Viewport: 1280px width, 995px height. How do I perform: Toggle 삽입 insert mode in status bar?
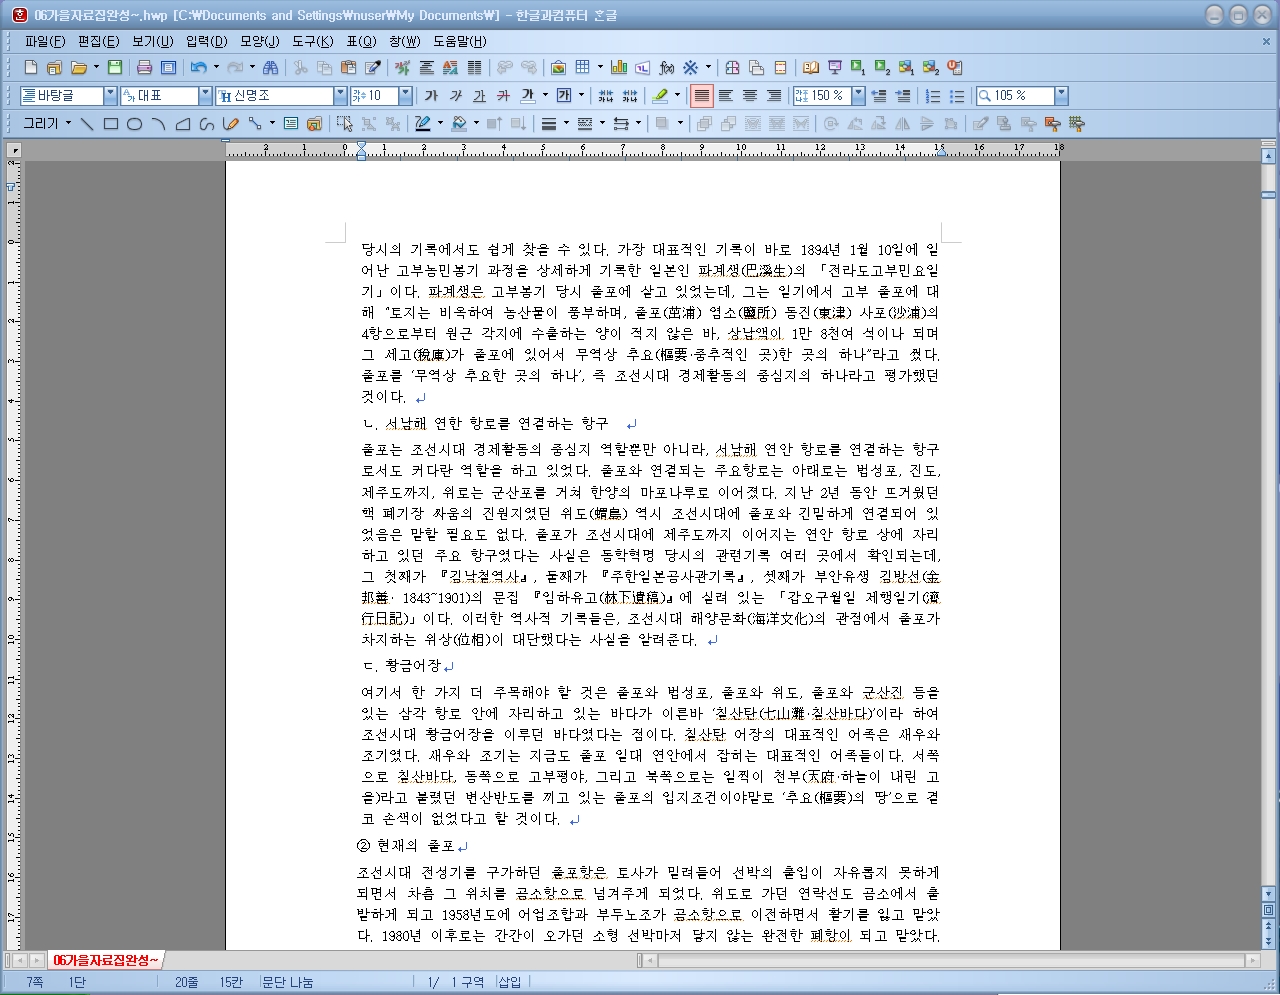tap(512, 981)
